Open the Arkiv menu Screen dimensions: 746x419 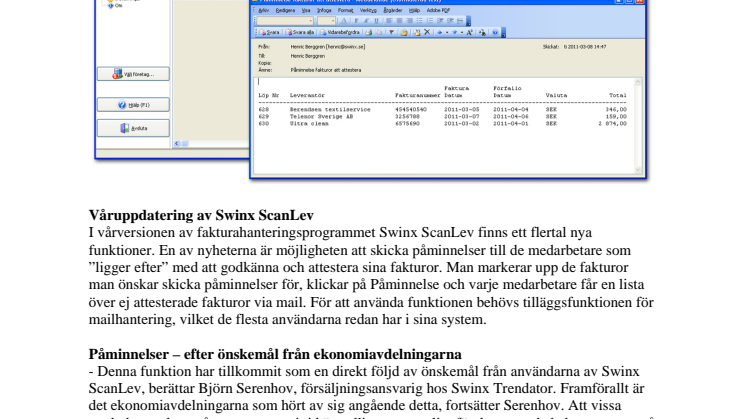click(x=264, y=10)
